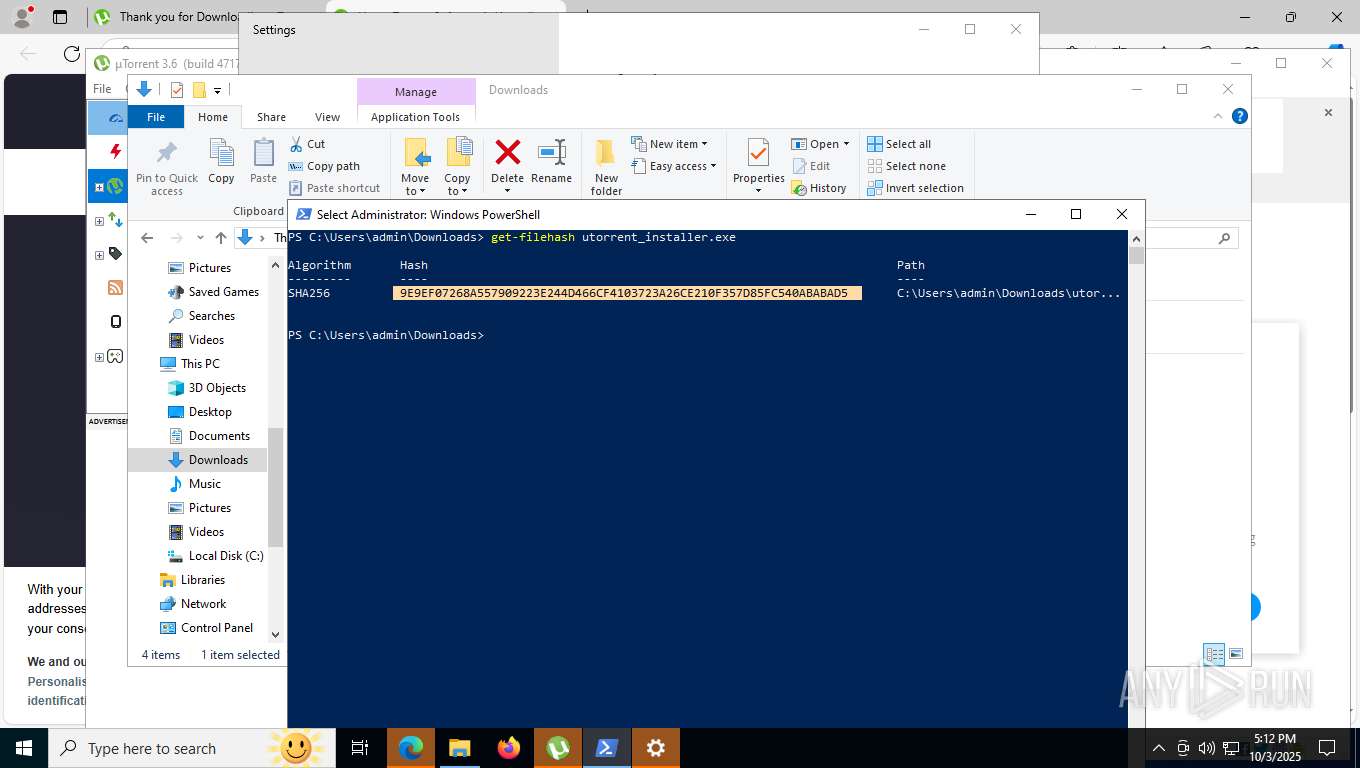Open Task View on taskbar

[360, 748]
